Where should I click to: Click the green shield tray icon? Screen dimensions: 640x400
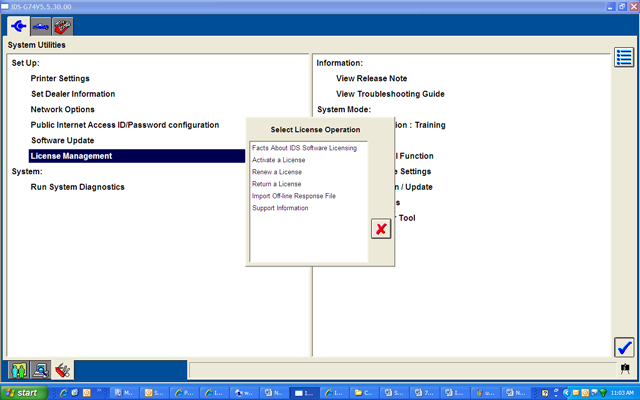(603, 393)
